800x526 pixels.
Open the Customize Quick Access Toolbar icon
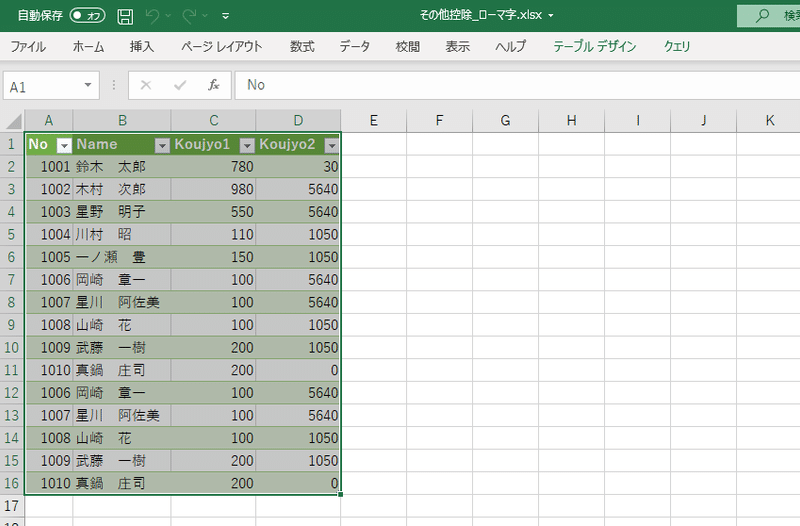tap(226, 16)
